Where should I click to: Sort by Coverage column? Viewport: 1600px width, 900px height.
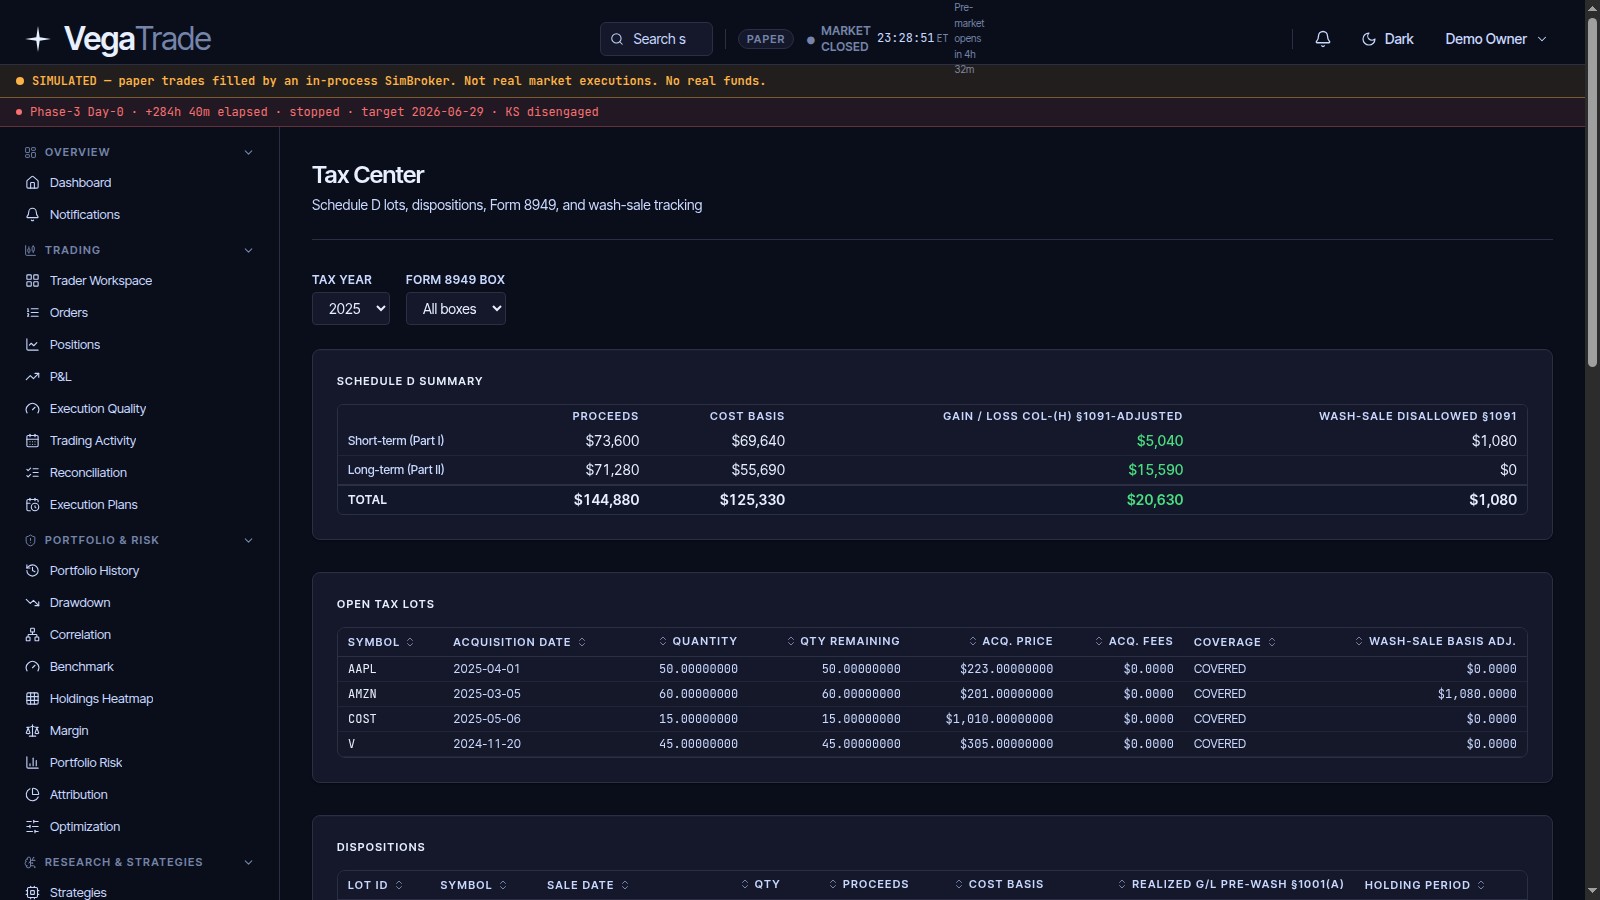[1234, 642]
